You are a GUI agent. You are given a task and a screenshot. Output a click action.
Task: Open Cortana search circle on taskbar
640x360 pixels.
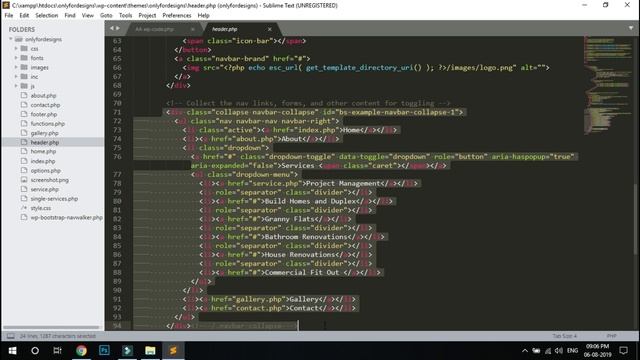pyautogui.click(x=35, y=350)
